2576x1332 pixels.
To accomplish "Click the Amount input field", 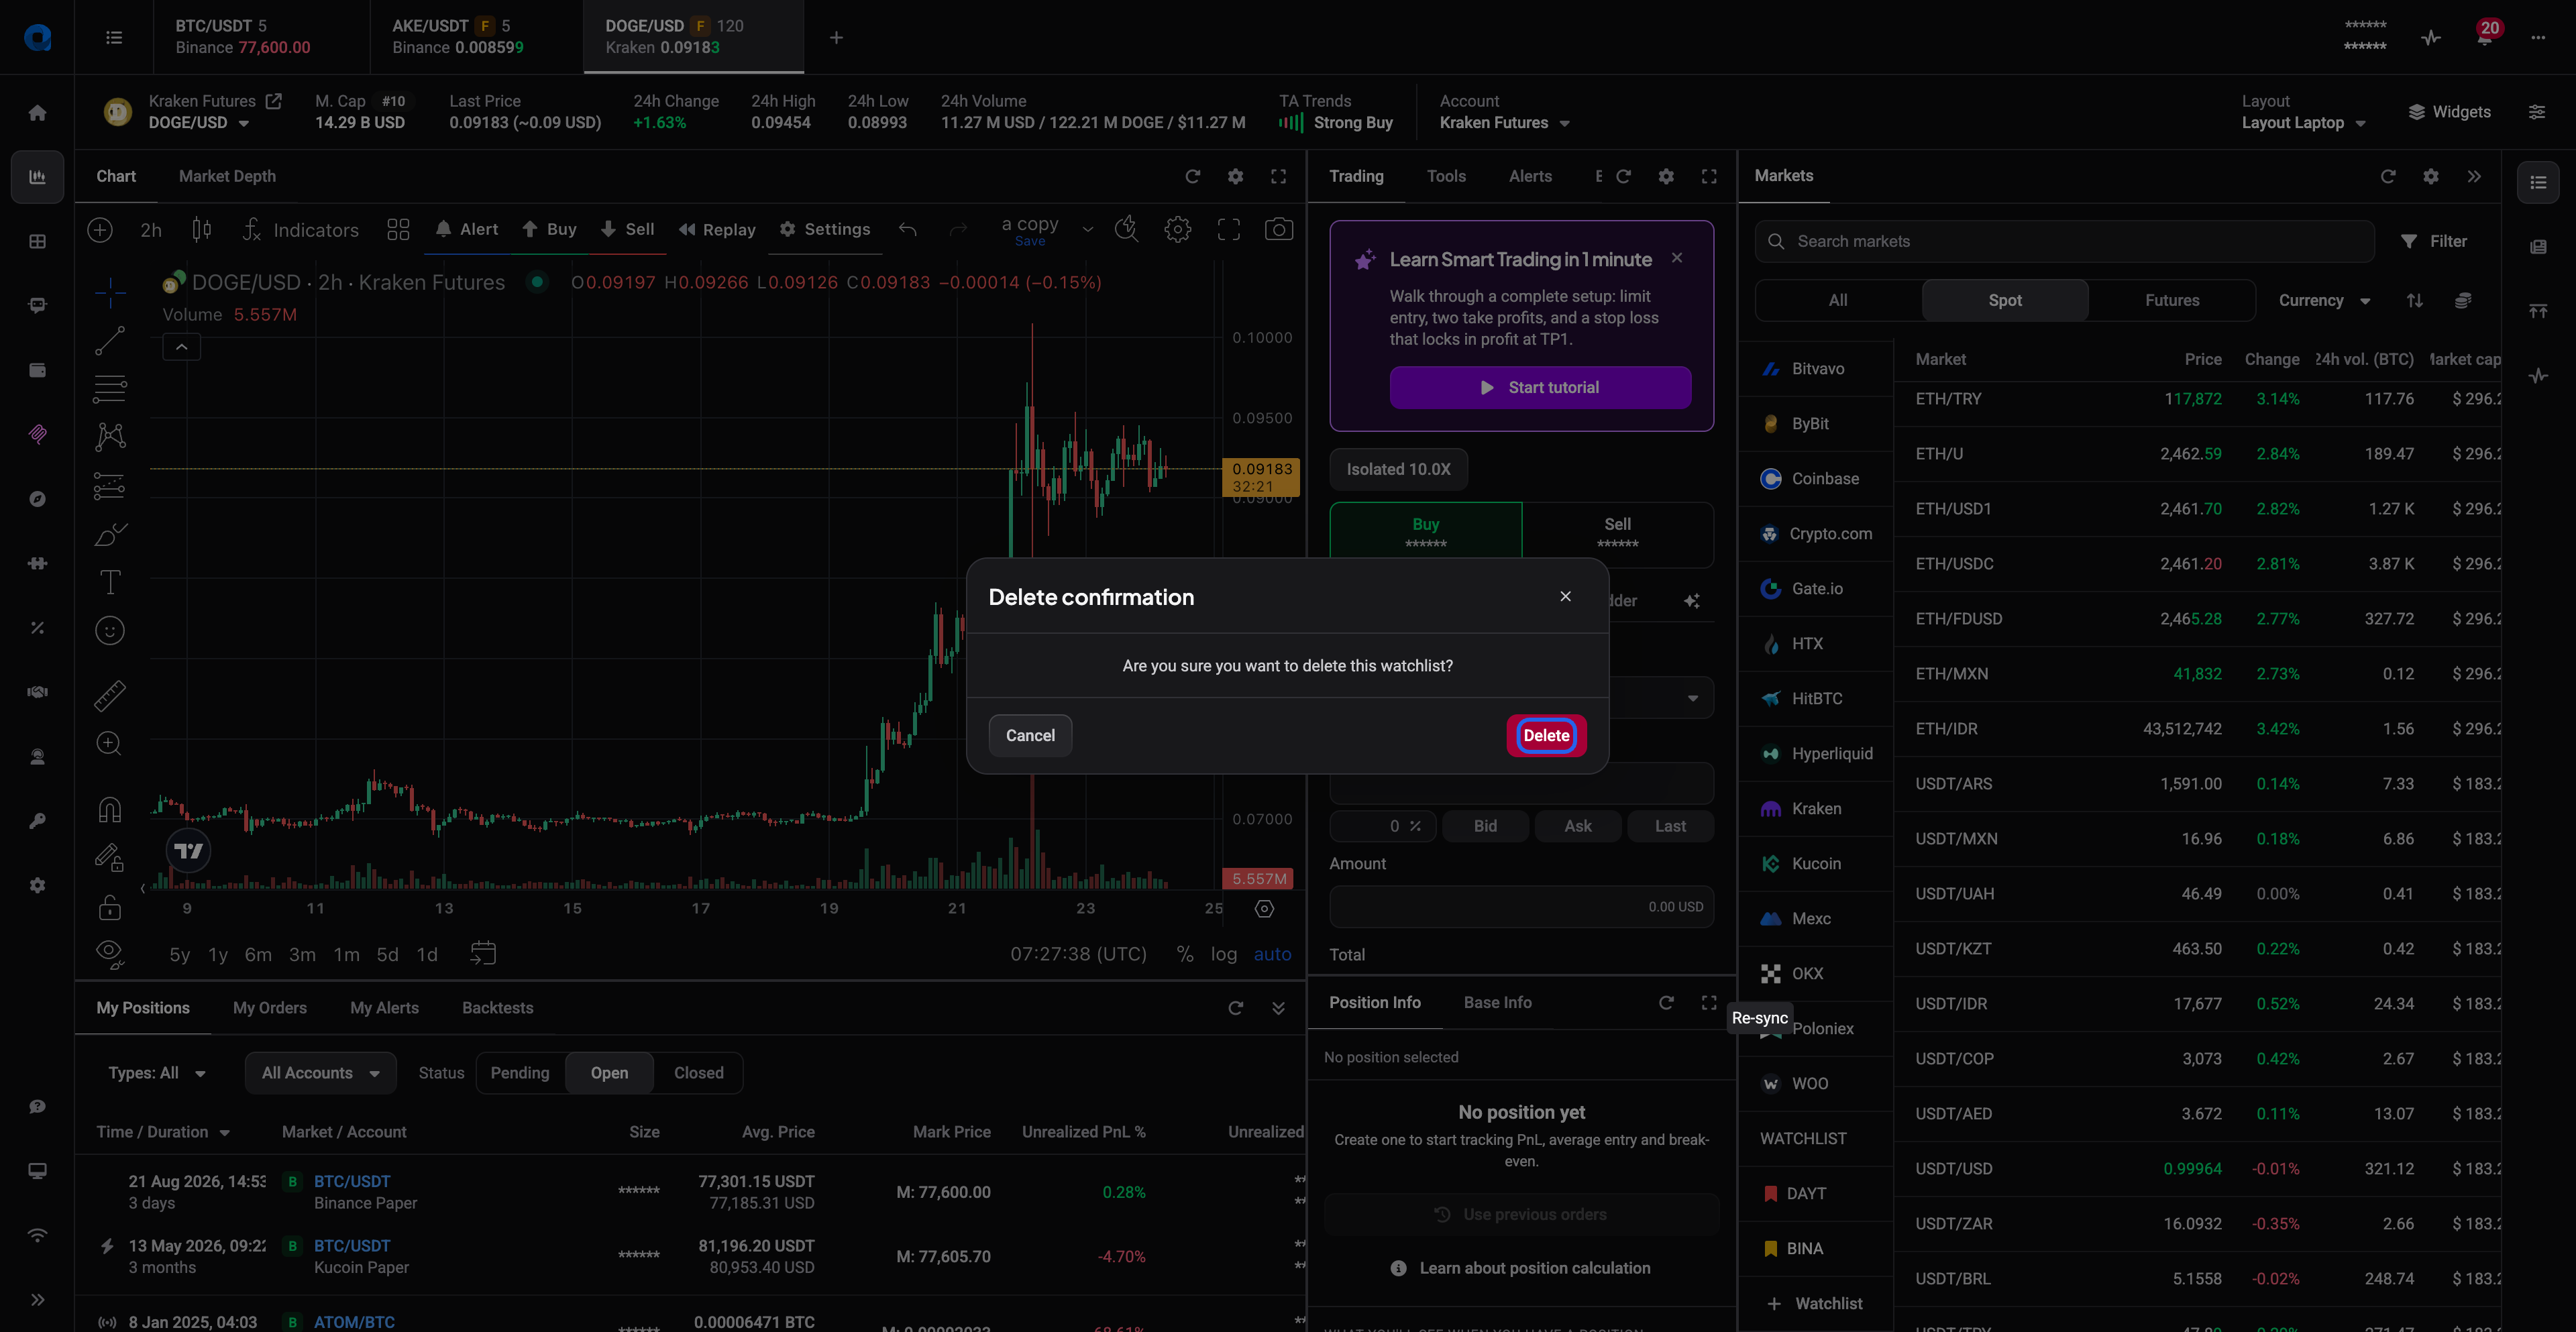I will 1521,907.
